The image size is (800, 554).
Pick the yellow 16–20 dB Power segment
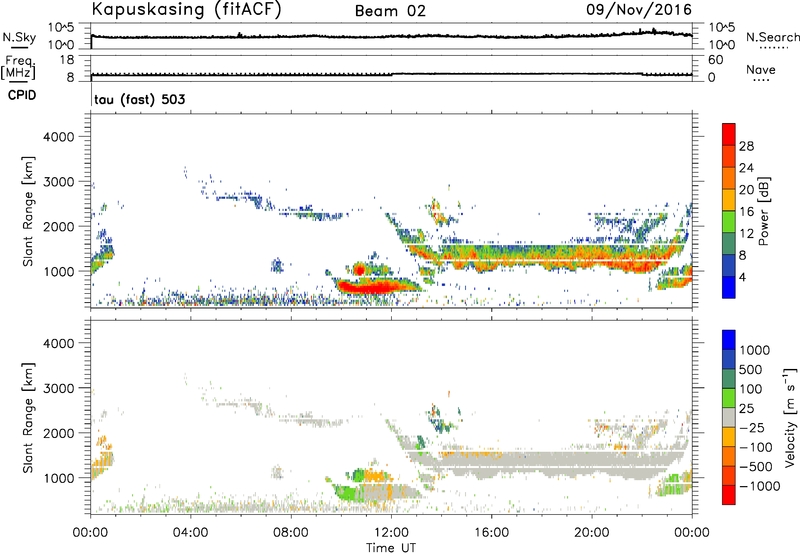tap(729, 200)
